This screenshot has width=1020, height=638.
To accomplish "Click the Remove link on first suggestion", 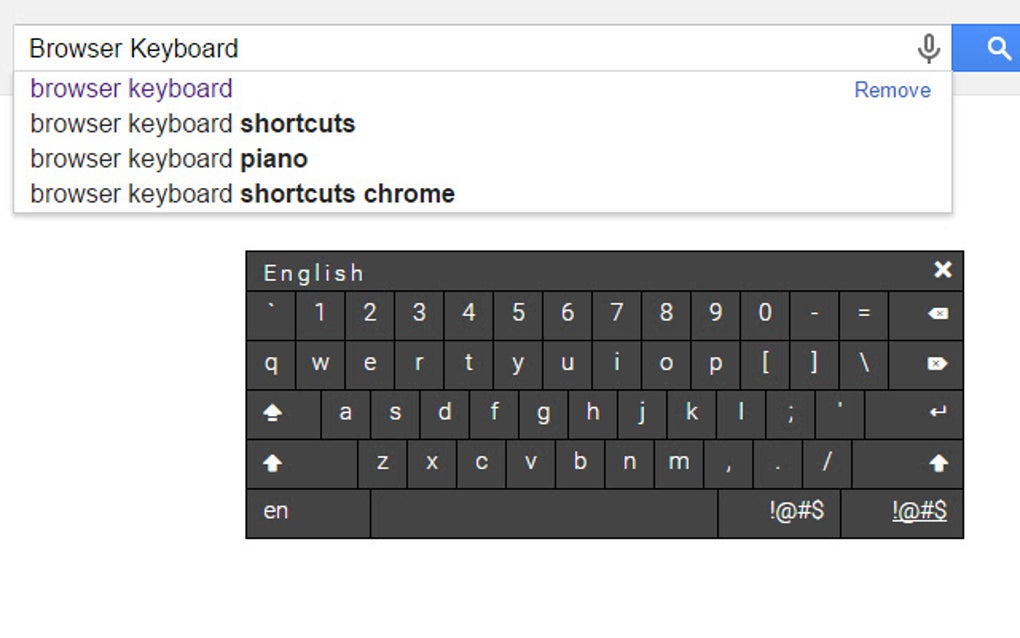I will click(x=892, y=90).
